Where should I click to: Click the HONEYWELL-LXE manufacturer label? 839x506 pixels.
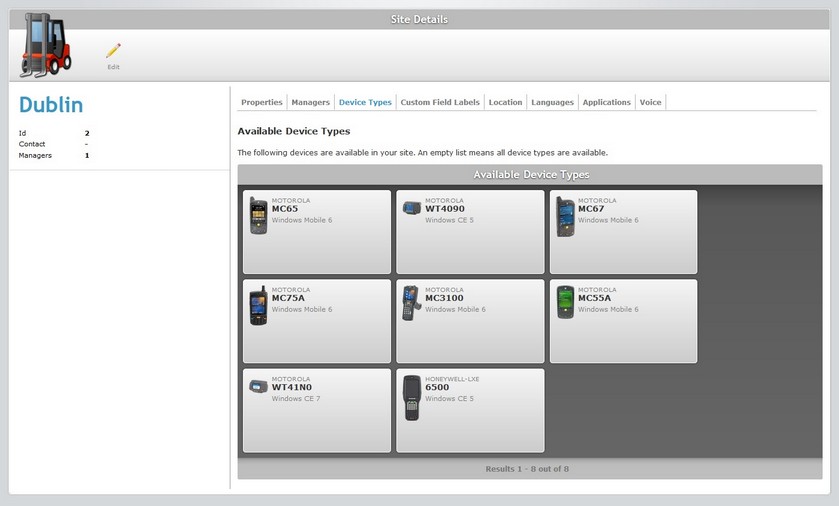coord(452,379)
